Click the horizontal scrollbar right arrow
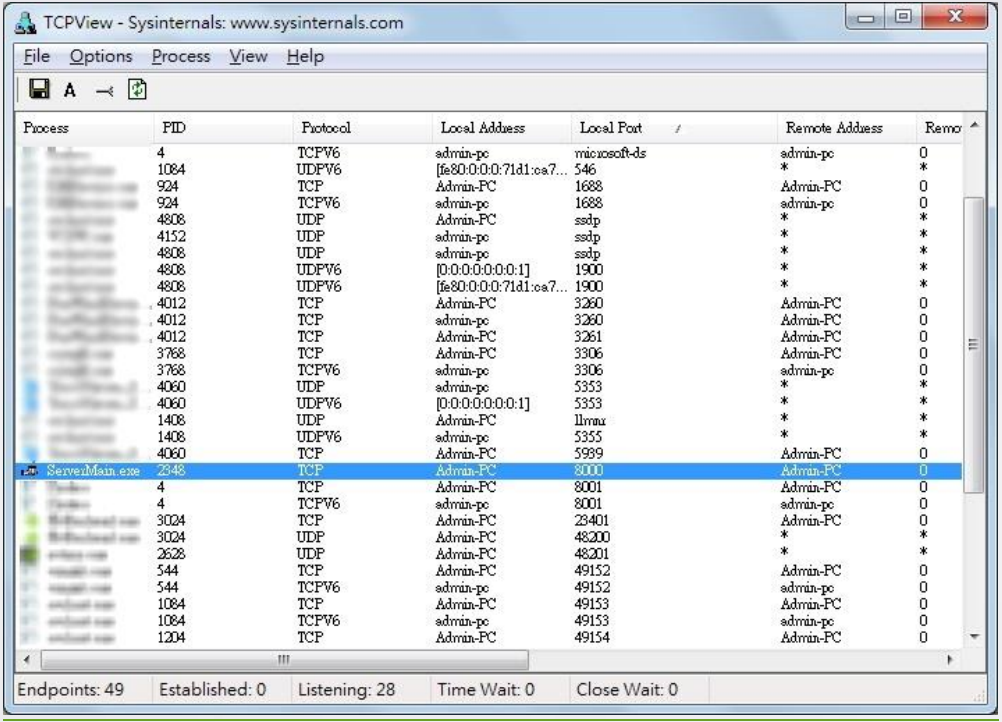The width and height of the screenshot is (1002, 722). [x=950, y=659]
